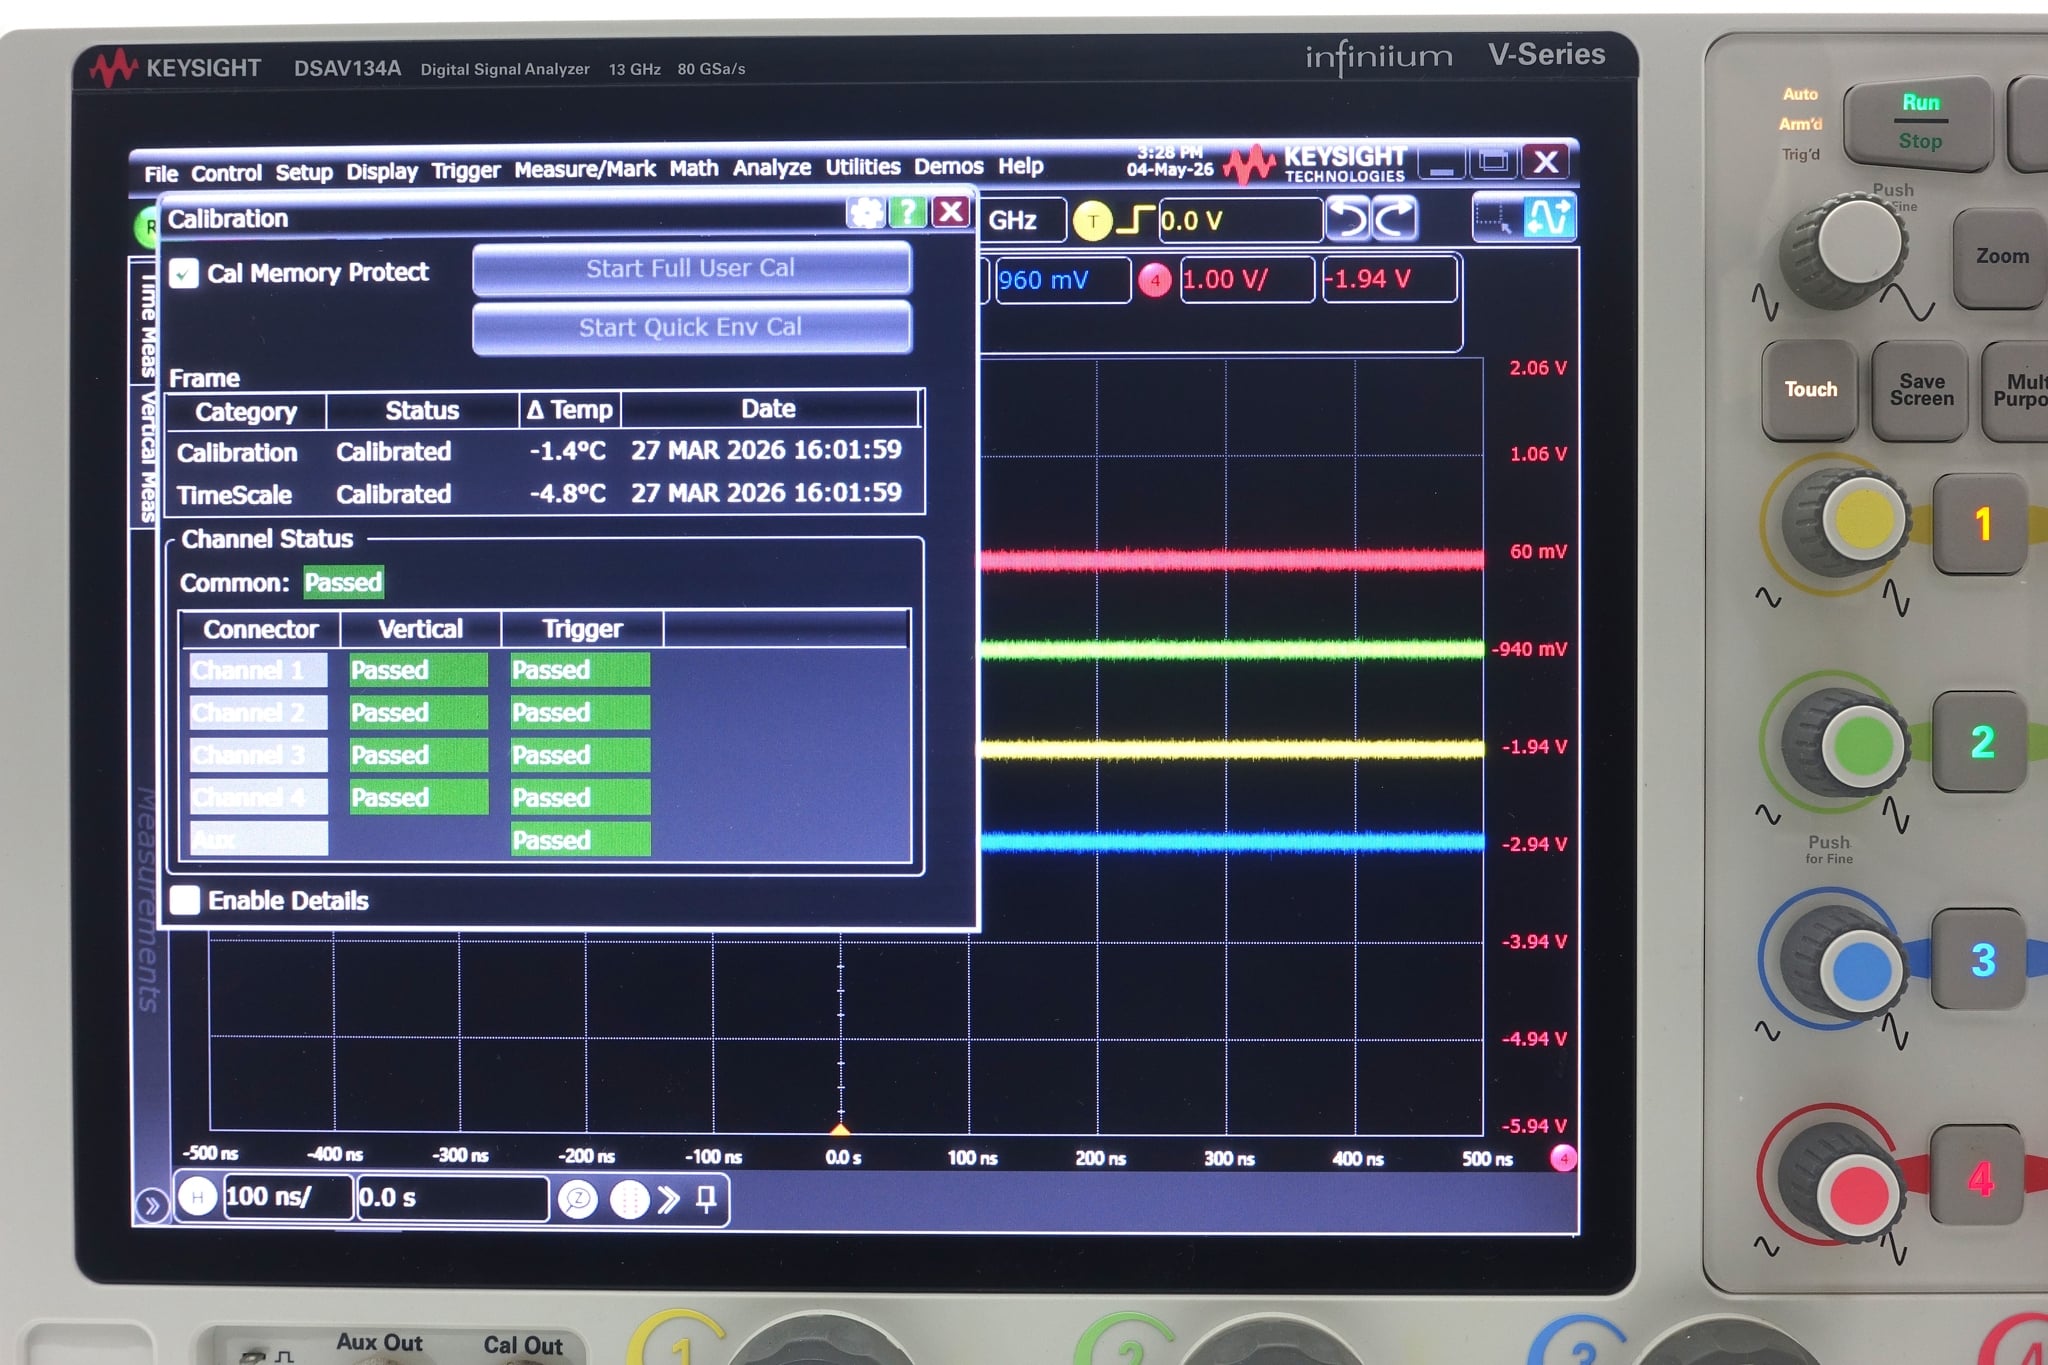2048x1365 pixels.
Task: Select the Channel 3 connector row
Action: 258,755
